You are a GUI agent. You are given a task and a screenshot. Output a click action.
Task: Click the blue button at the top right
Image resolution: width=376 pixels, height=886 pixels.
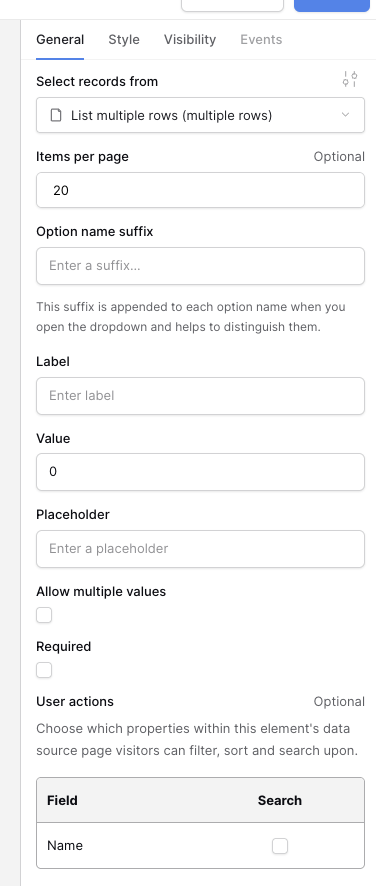(x=331, y=5)
